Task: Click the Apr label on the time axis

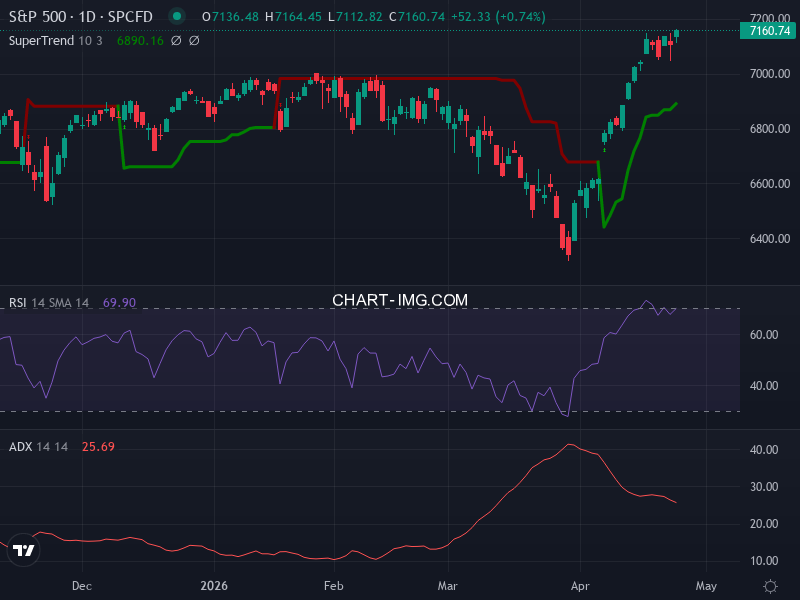Action: pos(580,587)
